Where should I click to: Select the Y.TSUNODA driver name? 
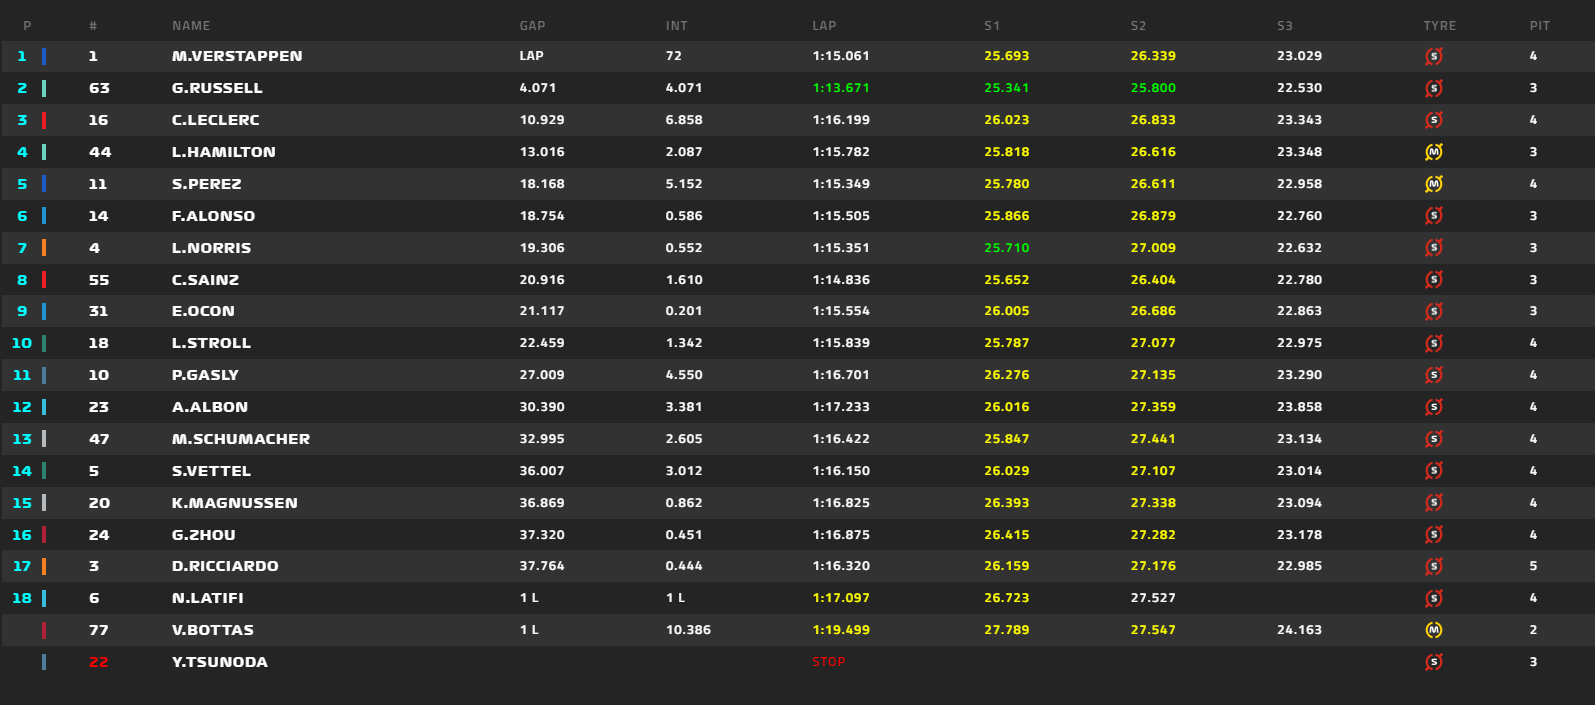(x=220, y=662)
